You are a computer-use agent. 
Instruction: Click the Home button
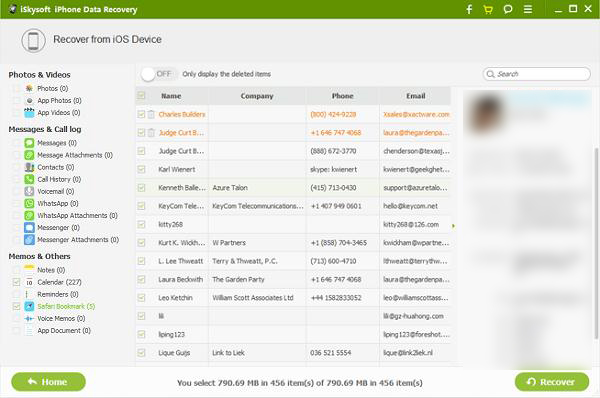pyautogui.click(x=49, y=382)
